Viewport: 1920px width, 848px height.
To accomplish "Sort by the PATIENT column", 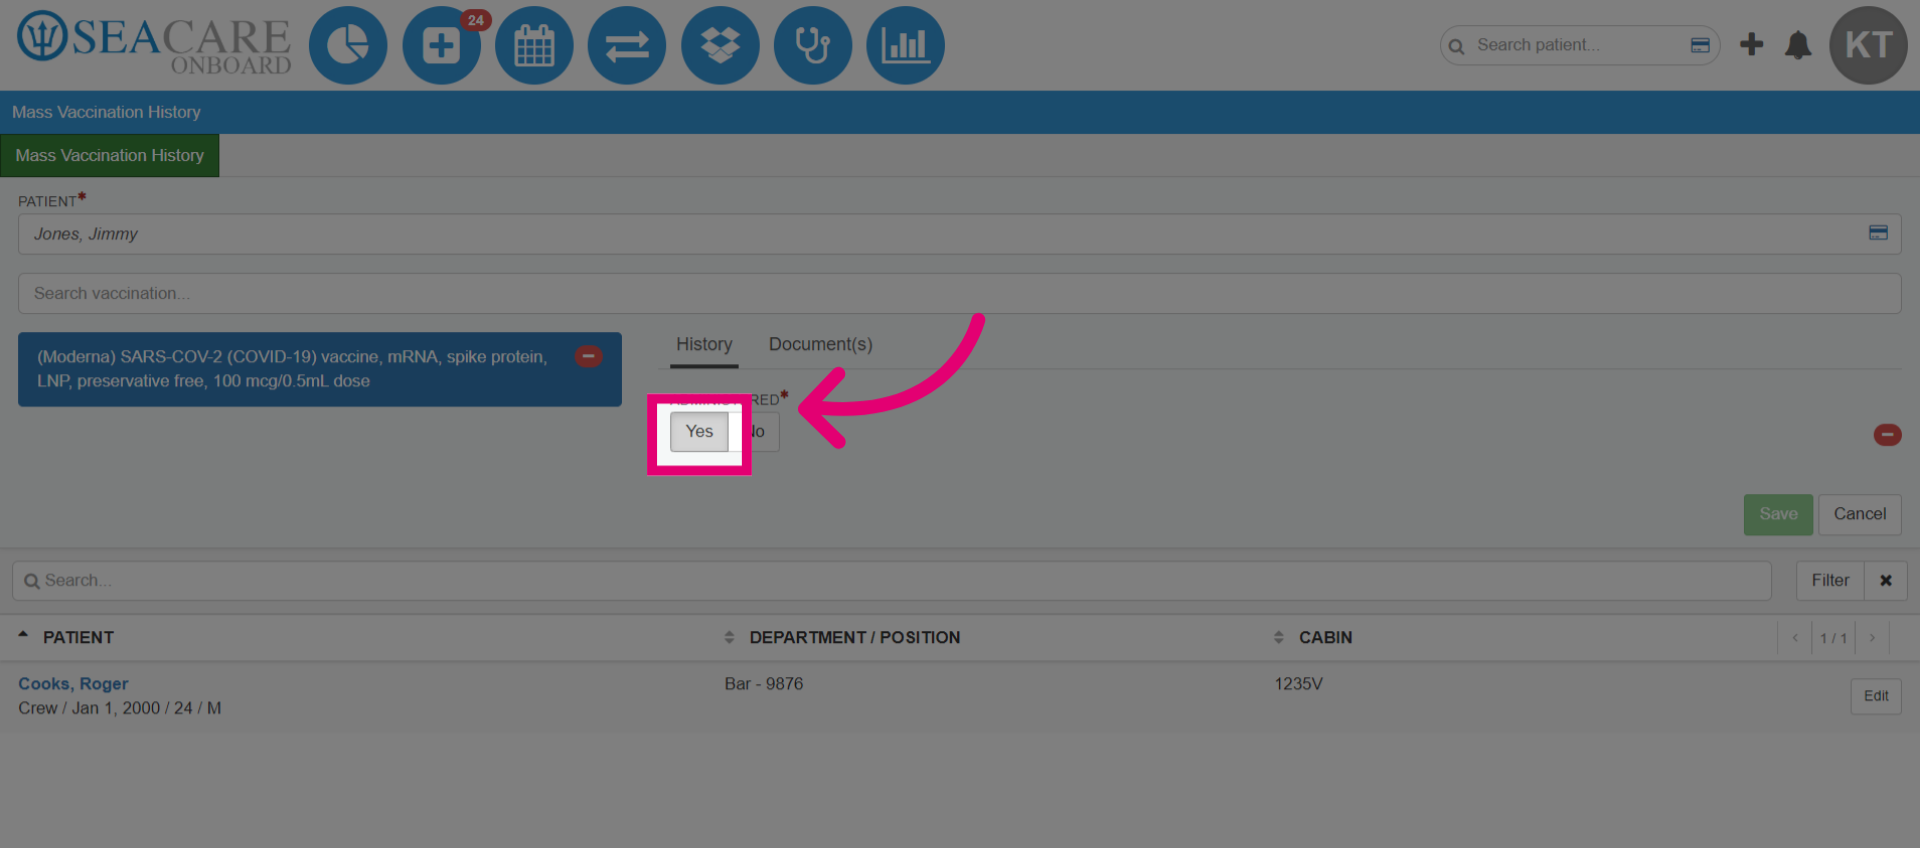I will click(78, 637).
